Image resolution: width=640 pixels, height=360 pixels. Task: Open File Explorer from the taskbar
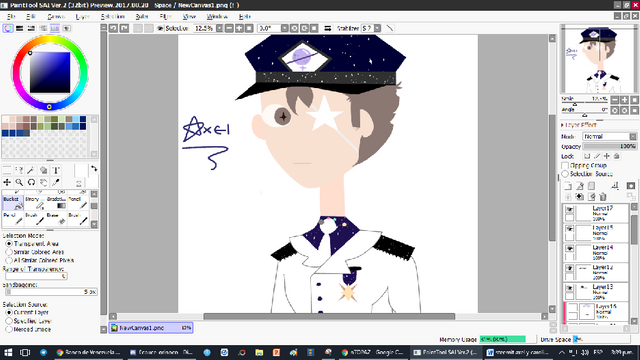(259, 352)
